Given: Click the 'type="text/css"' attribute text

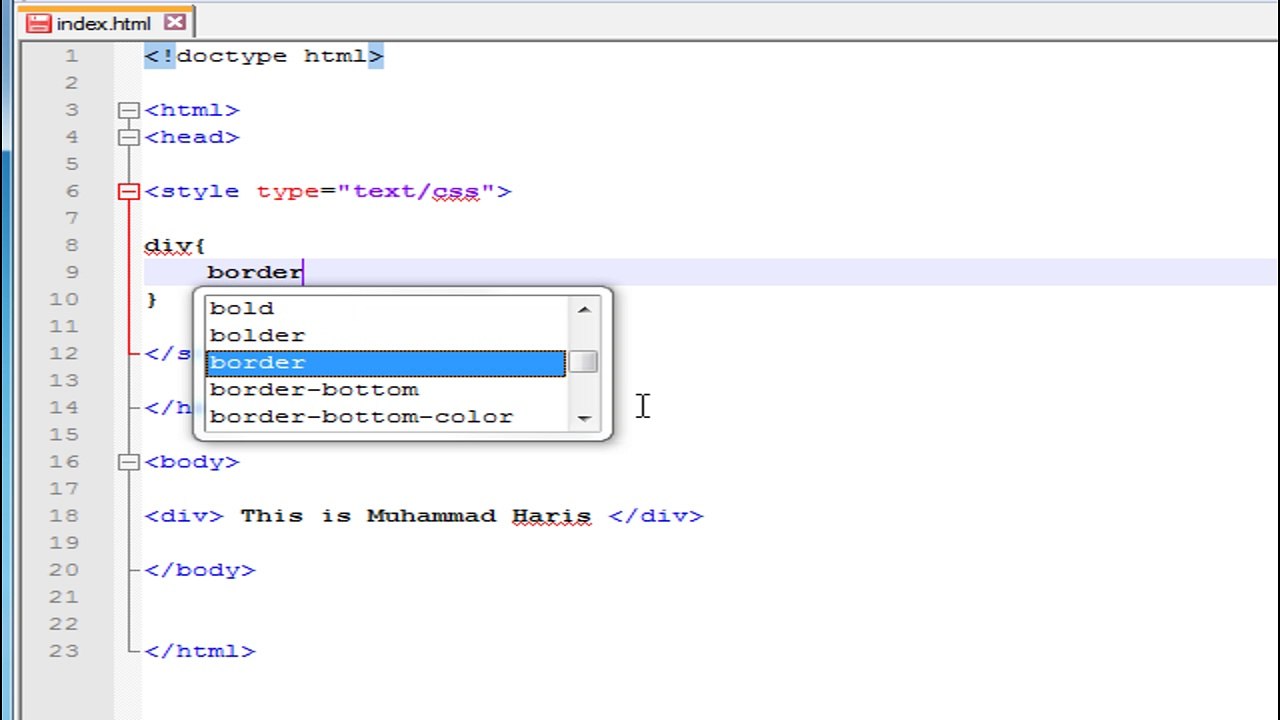Looking at the screenshot, I should coord(376,191).
